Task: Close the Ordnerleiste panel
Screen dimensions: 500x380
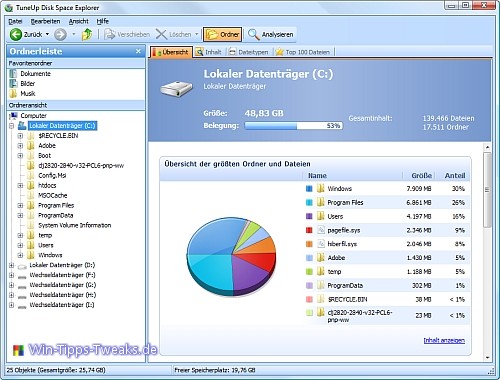Action: click(138, 51)
